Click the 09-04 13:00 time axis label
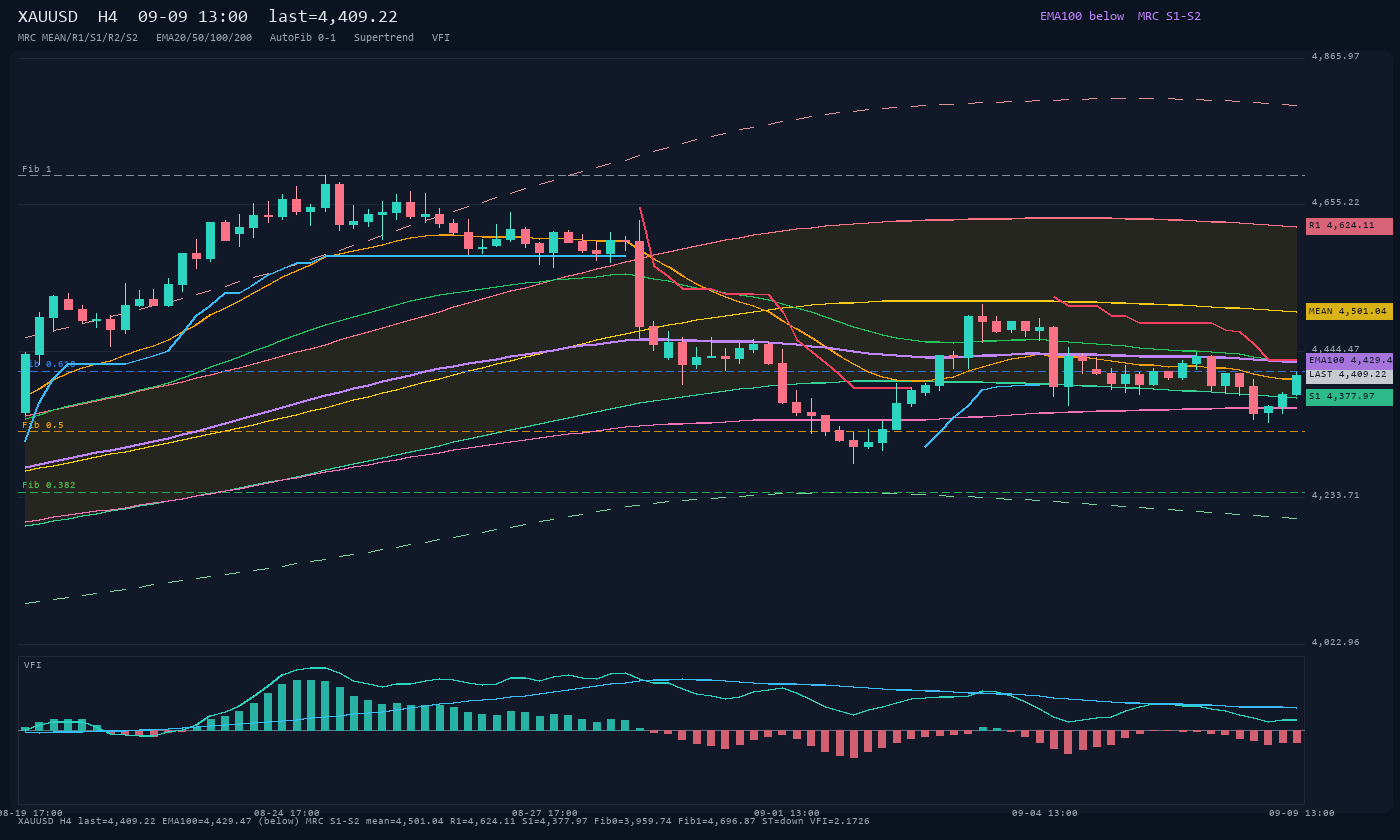The width and height of the screenshot is (1400, 840). coord(1045,813)
